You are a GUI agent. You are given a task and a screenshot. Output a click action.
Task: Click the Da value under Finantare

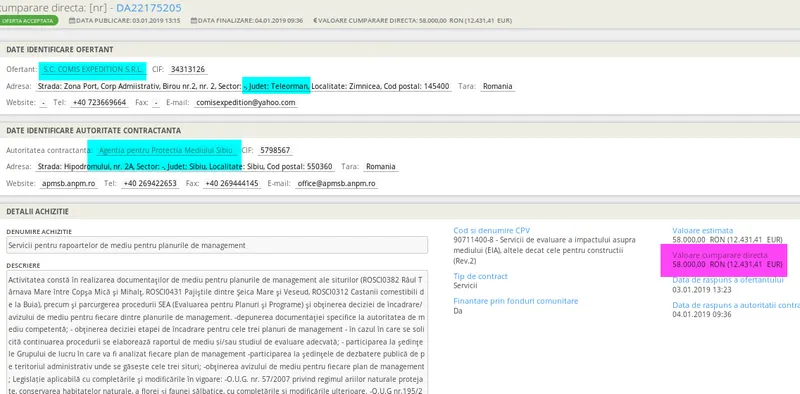click(458, 310)
